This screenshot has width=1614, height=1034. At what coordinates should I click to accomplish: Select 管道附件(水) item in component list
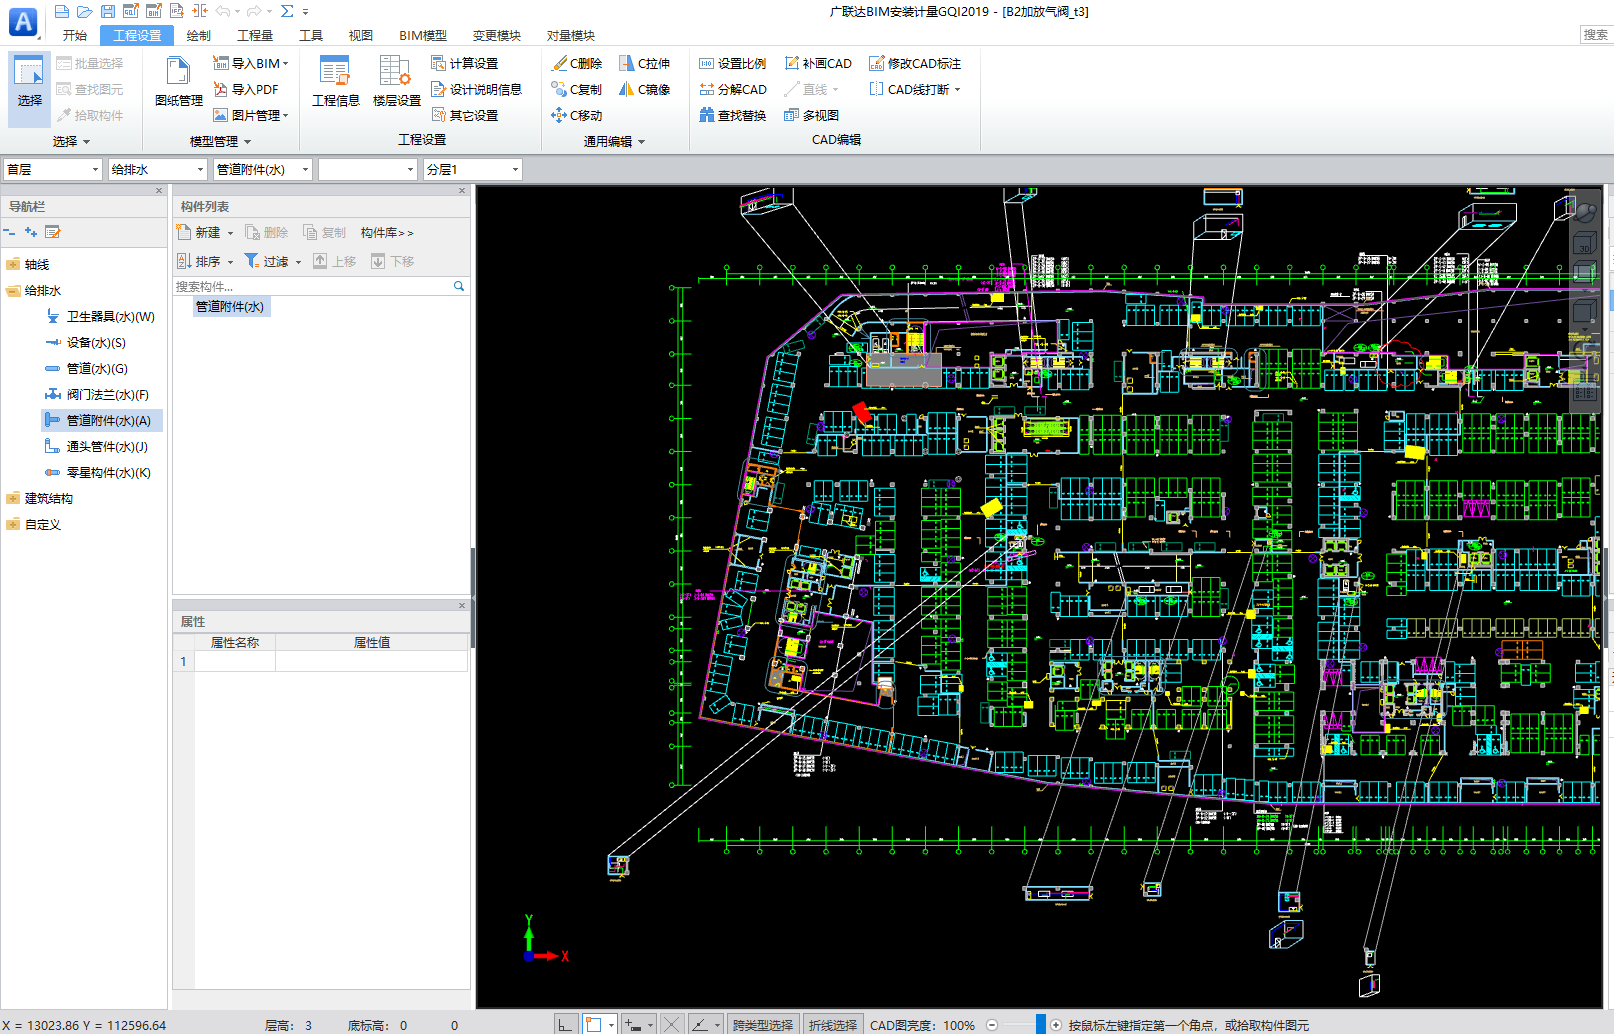[230, 306]
